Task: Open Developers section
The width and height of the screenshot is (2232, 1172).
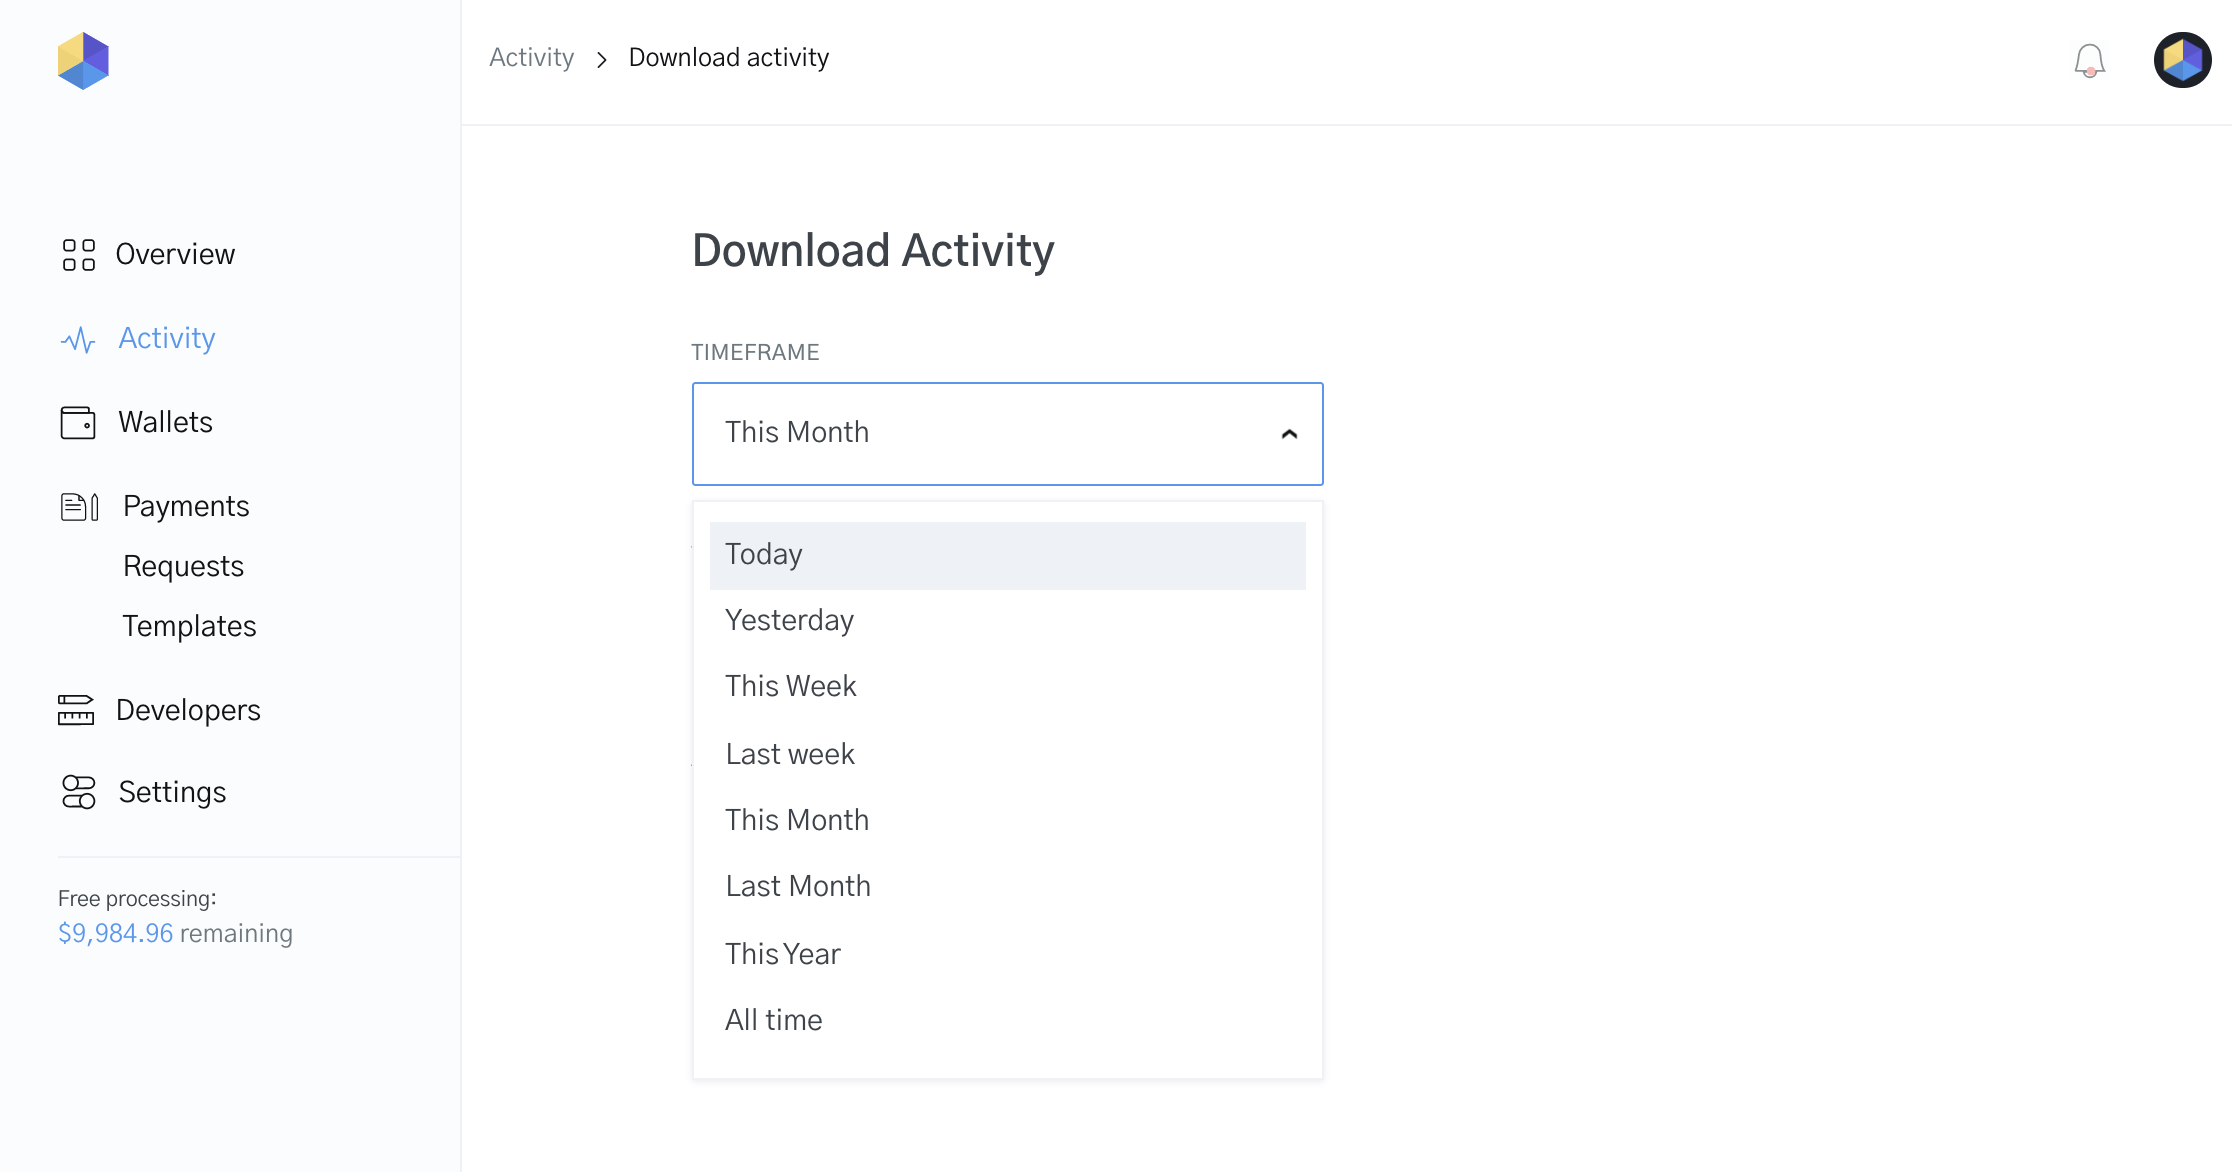Action: click(x=188, y=710)
